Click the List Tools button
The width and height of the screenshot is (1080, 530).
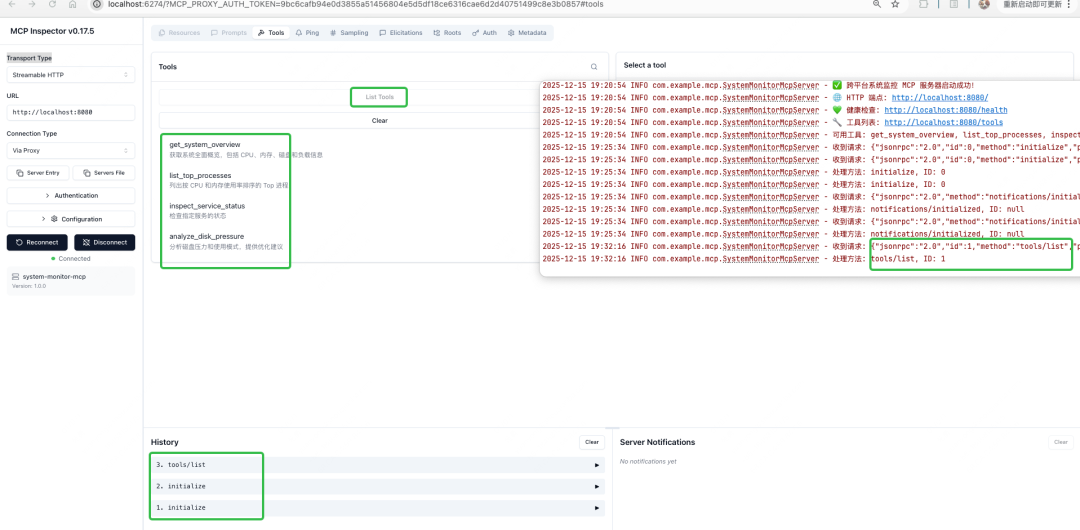[x=380, y=97]
